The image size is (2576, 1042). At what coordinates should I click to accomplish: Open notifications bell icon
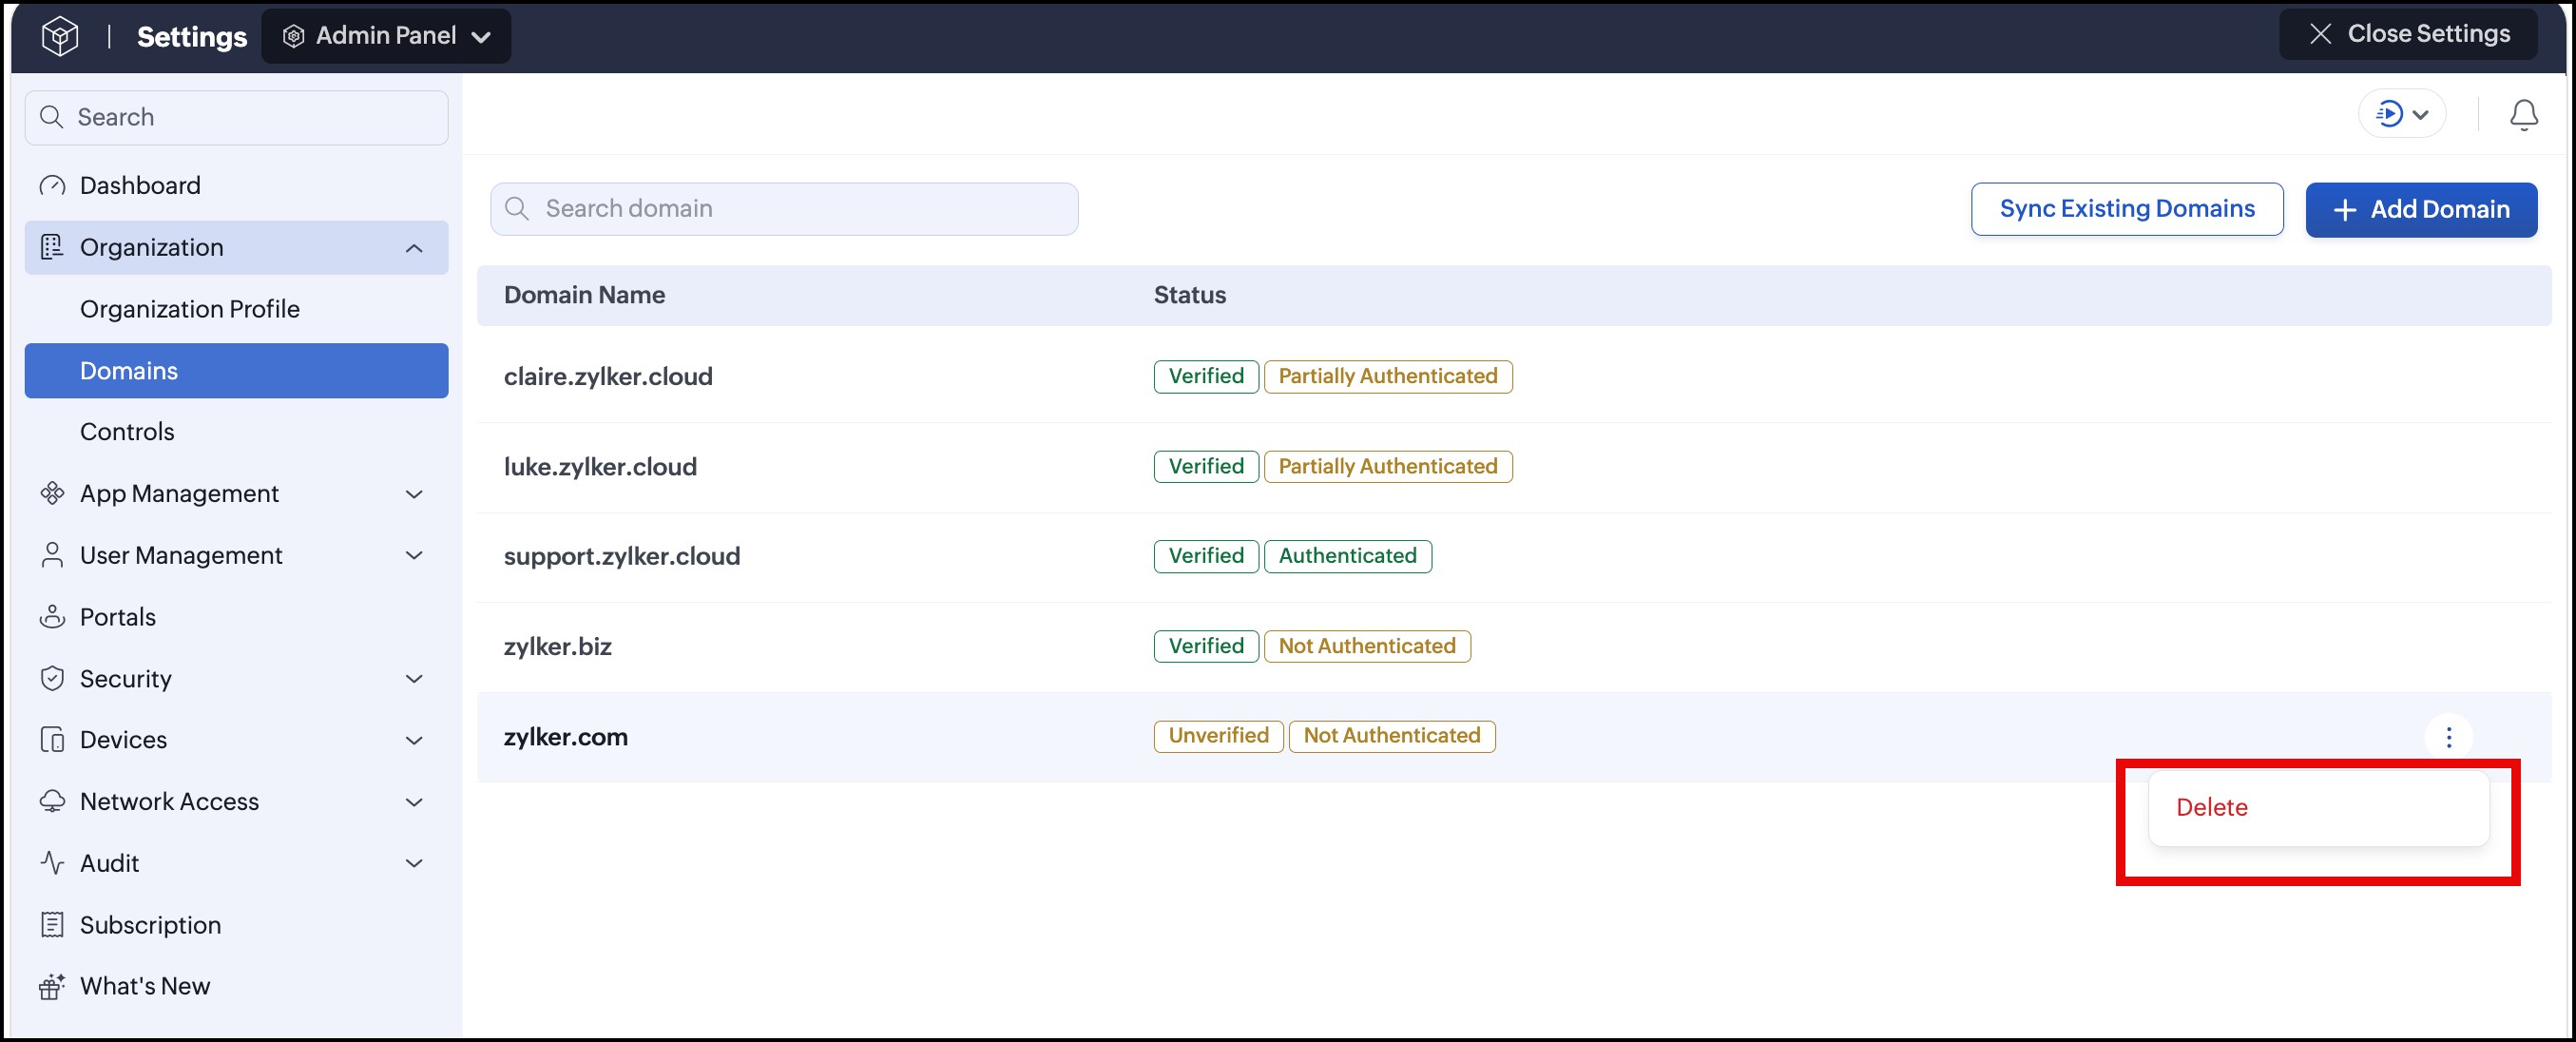[x=2523, y=115]
